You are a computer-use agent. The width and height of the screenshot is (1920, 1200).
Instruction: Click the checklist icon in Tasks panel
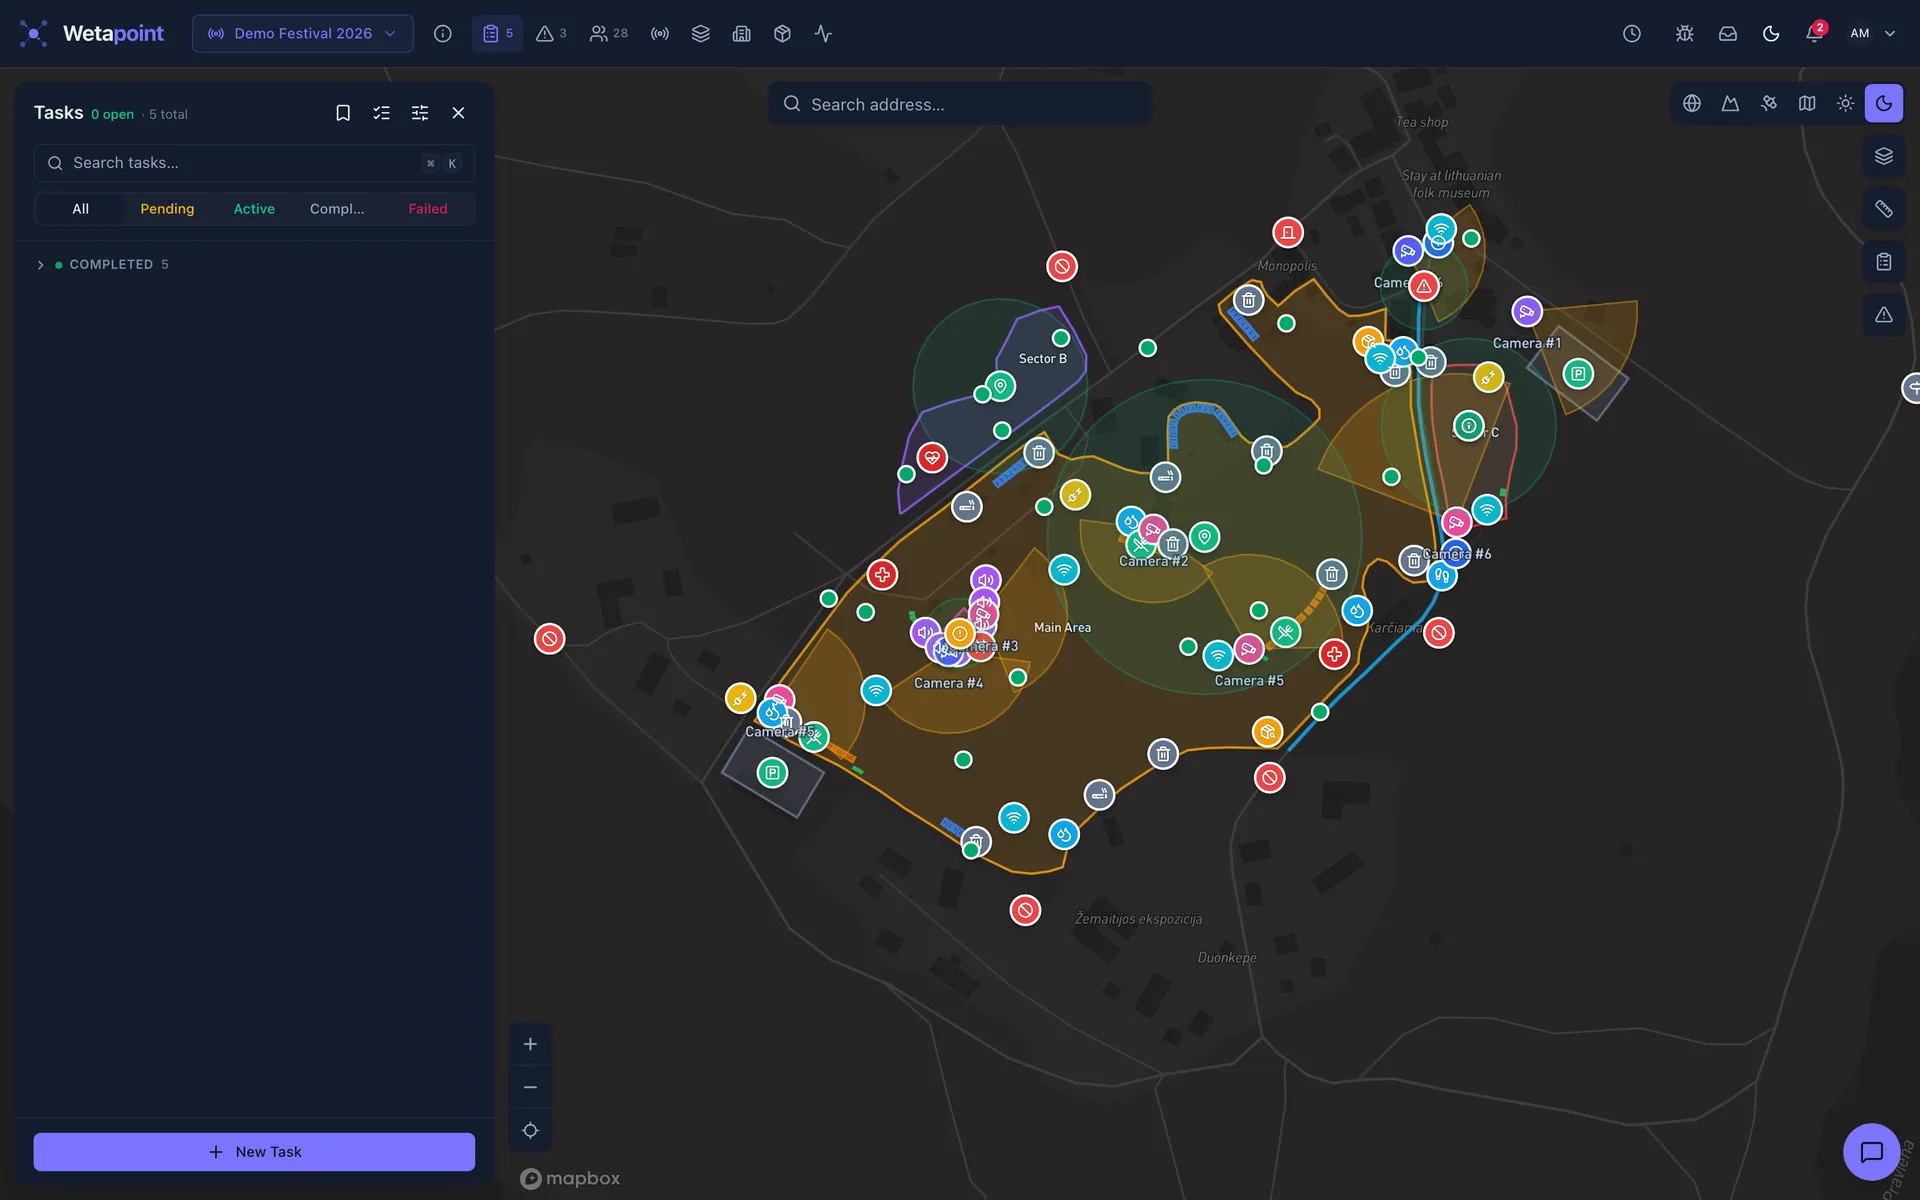(x=382, y=113)
